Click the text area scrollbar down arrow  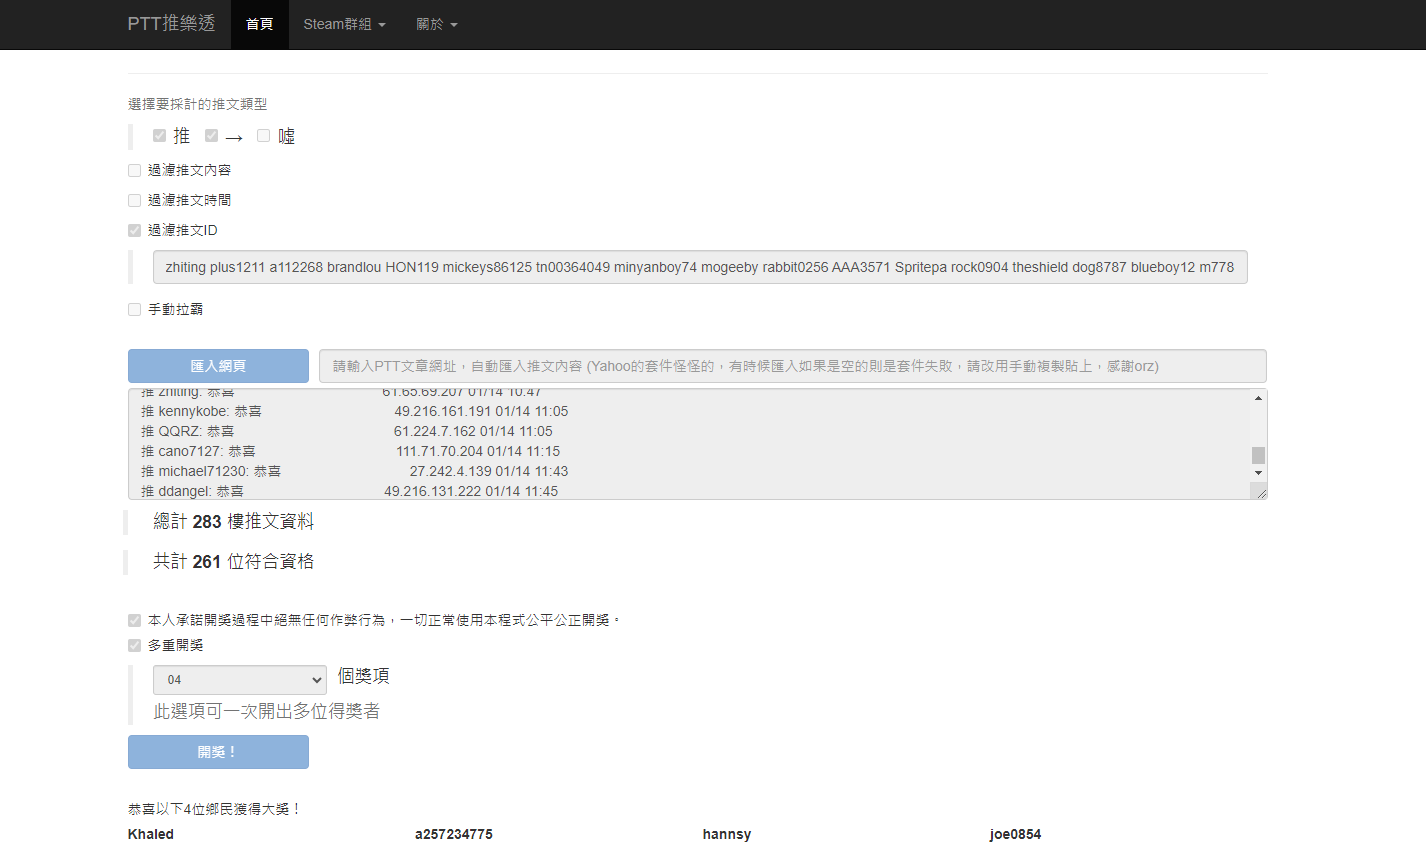[1258, 472]
